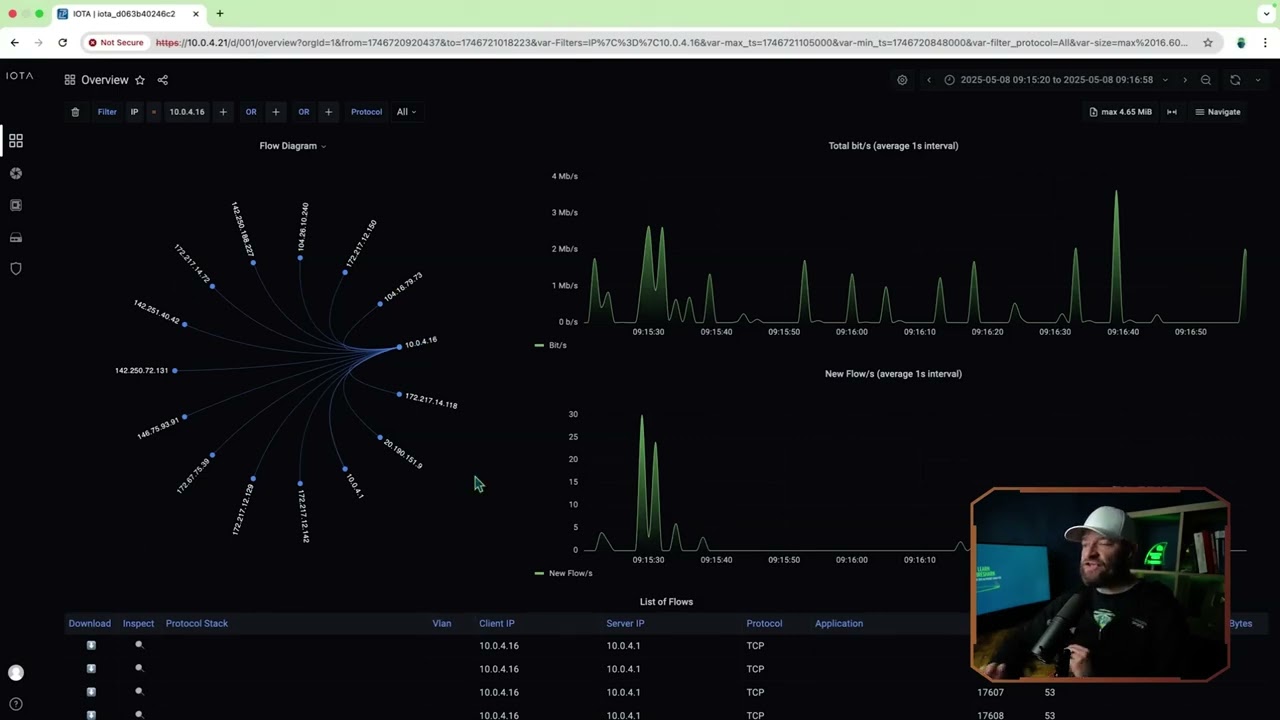Open the Navigate menu
The width and height of the screenshot is (1280, 720).
pyautogui.click(x=1218, y=112)
